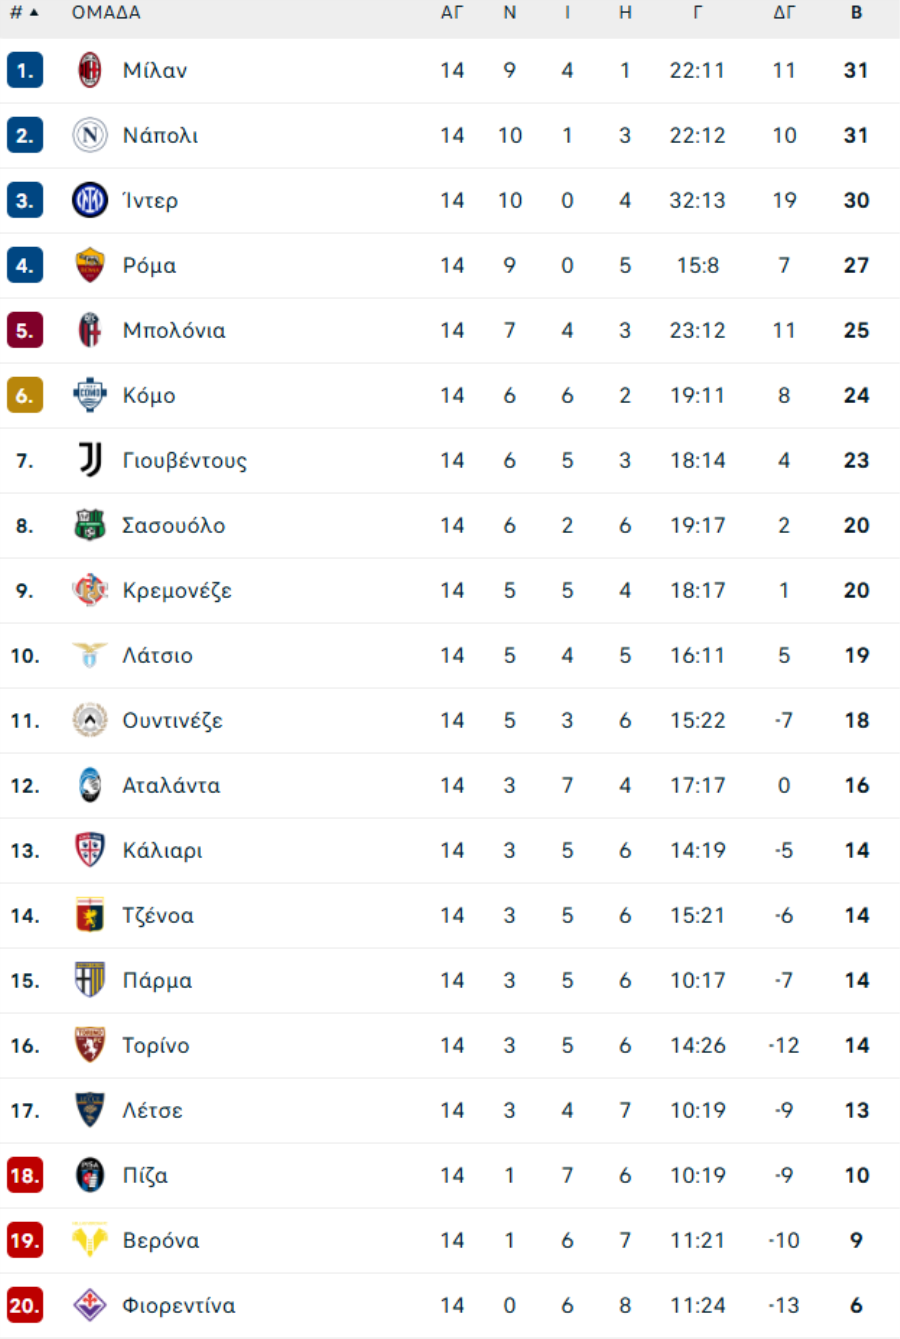This screenshot has width=900, height=1339.
Task: Open the Κόμο team link
Action: 149,395
